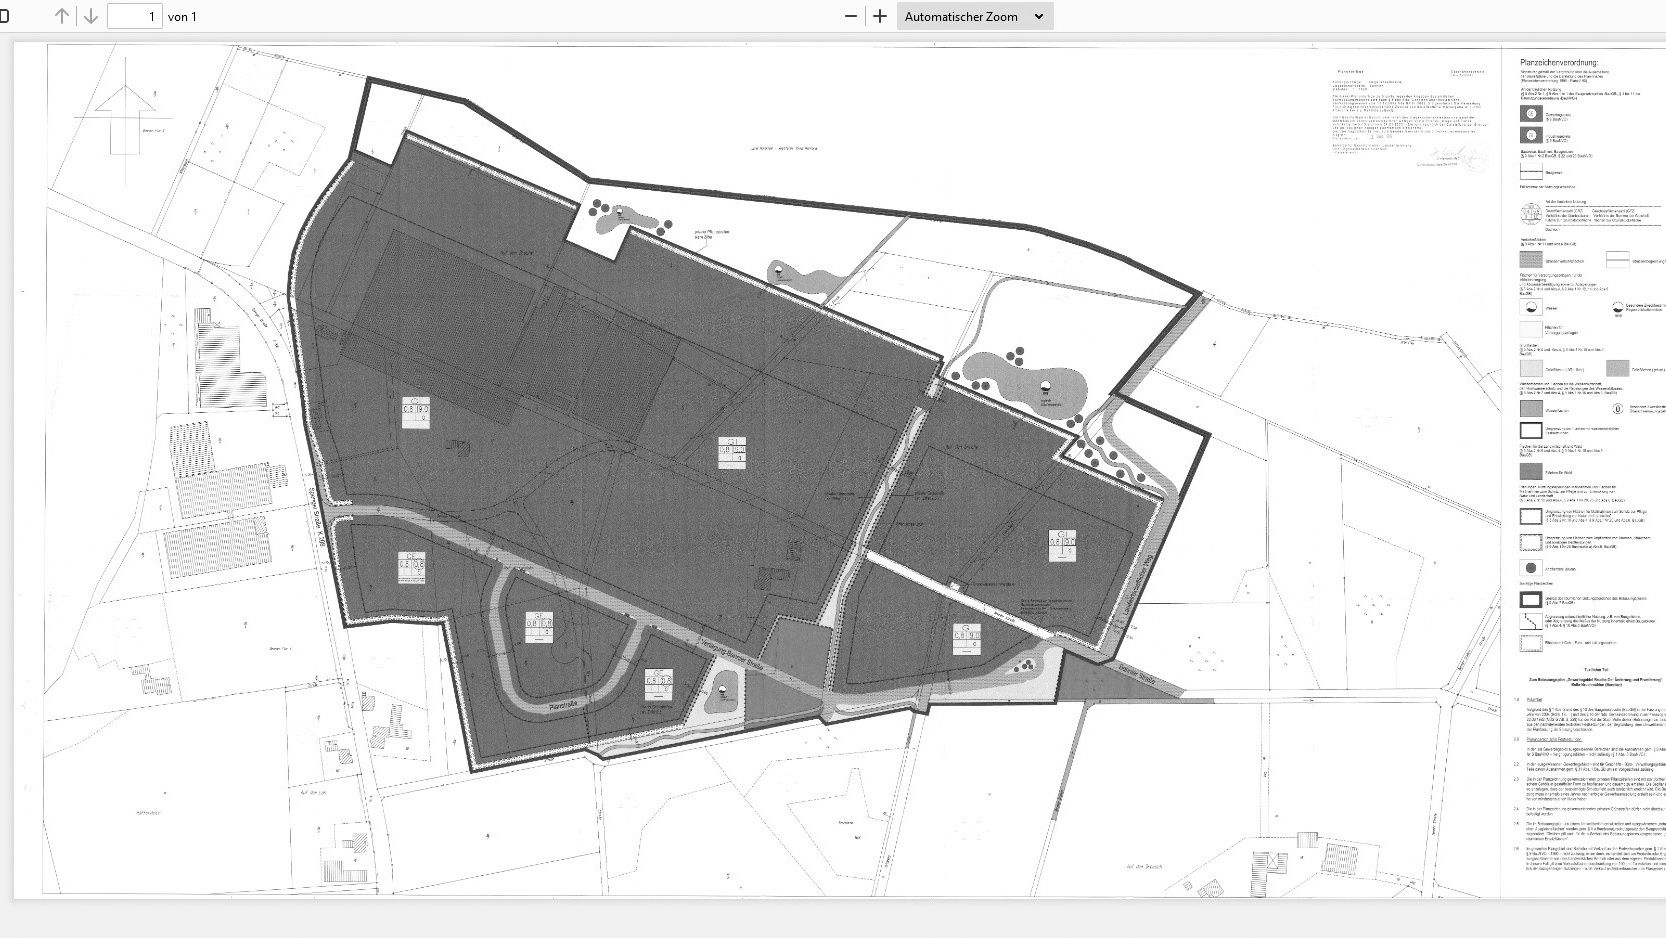
Task: Zoom in using the plus button
Action: [880, 16]
